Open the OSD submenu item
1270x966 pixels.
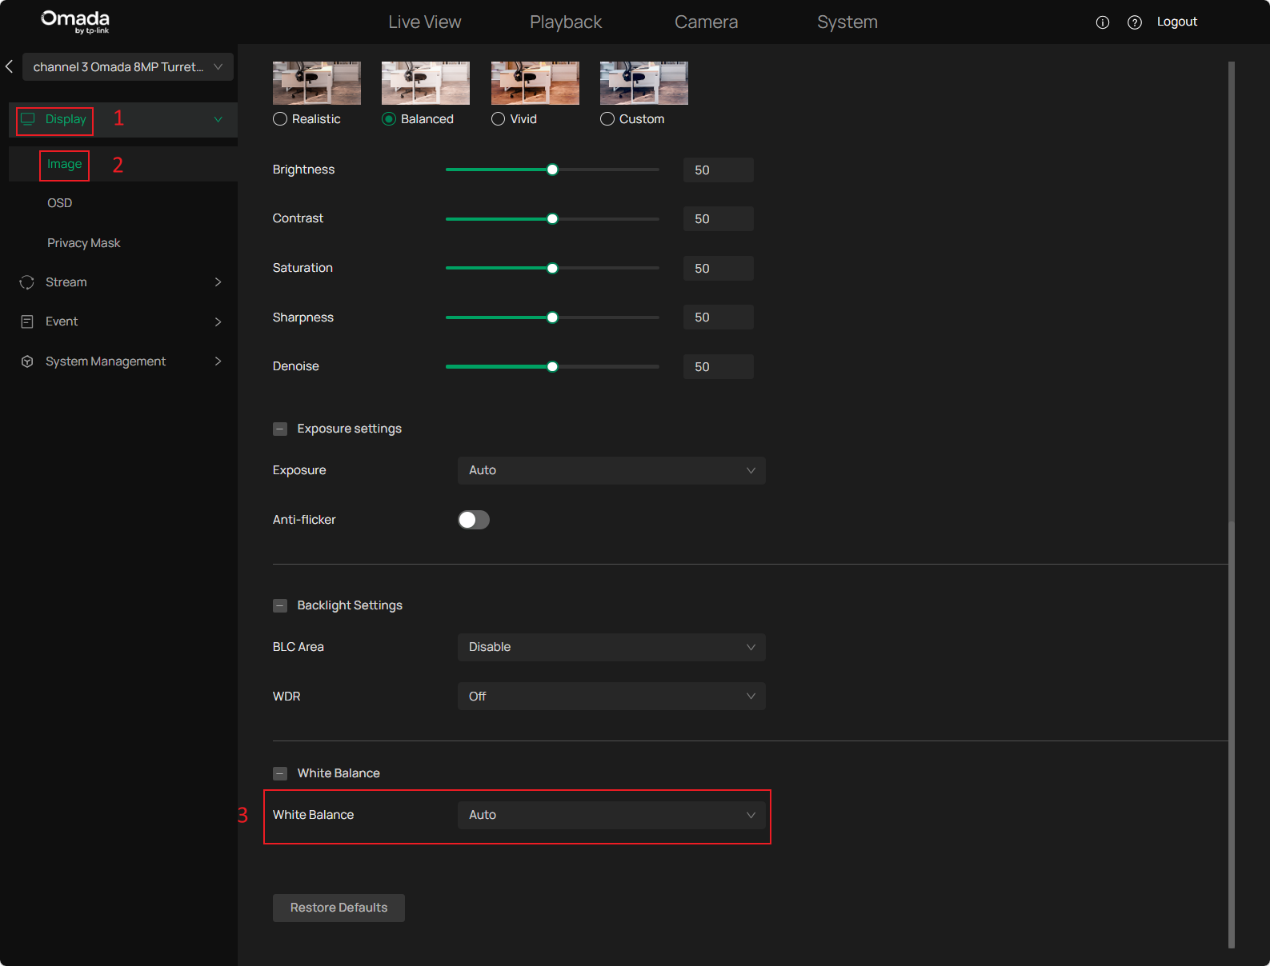[x=60, y=203]
